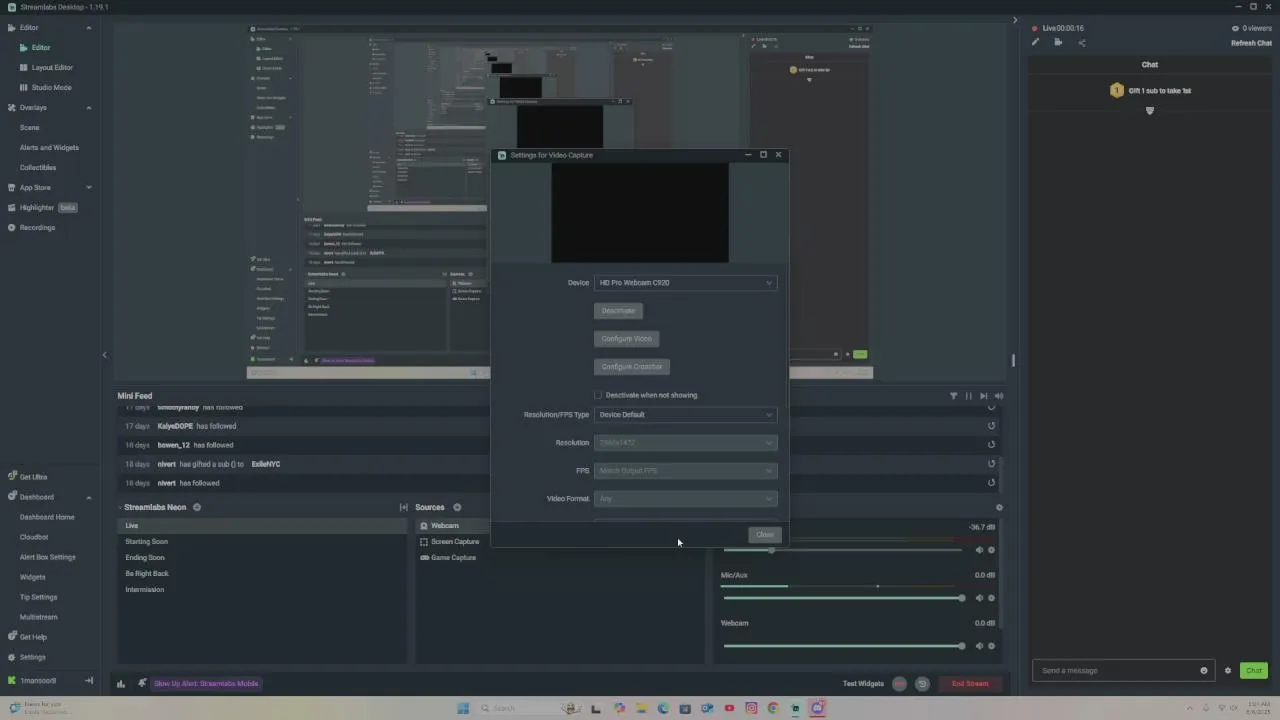Adjust the Webcam volume slider

click(844, 646)
